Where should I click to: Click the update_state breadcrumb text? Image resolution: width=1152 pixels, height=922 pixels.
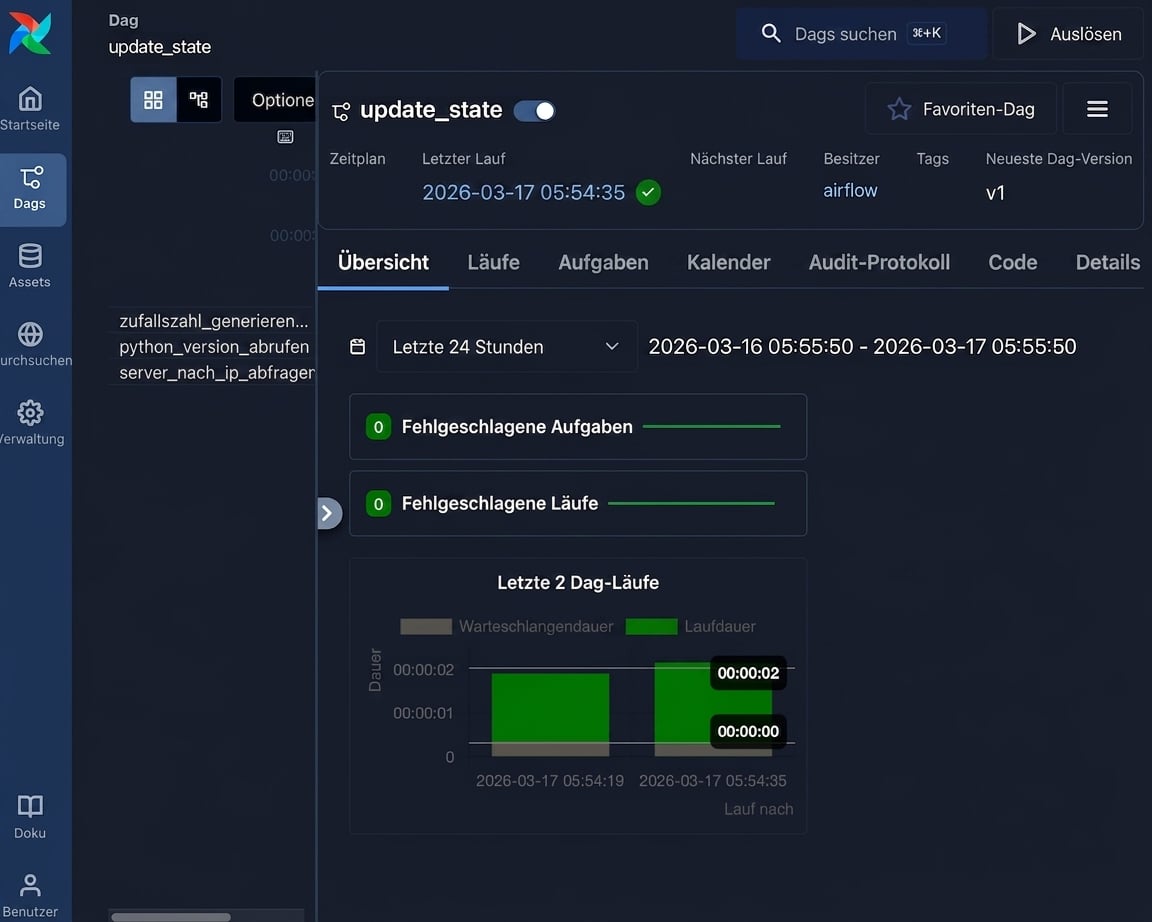159,47
